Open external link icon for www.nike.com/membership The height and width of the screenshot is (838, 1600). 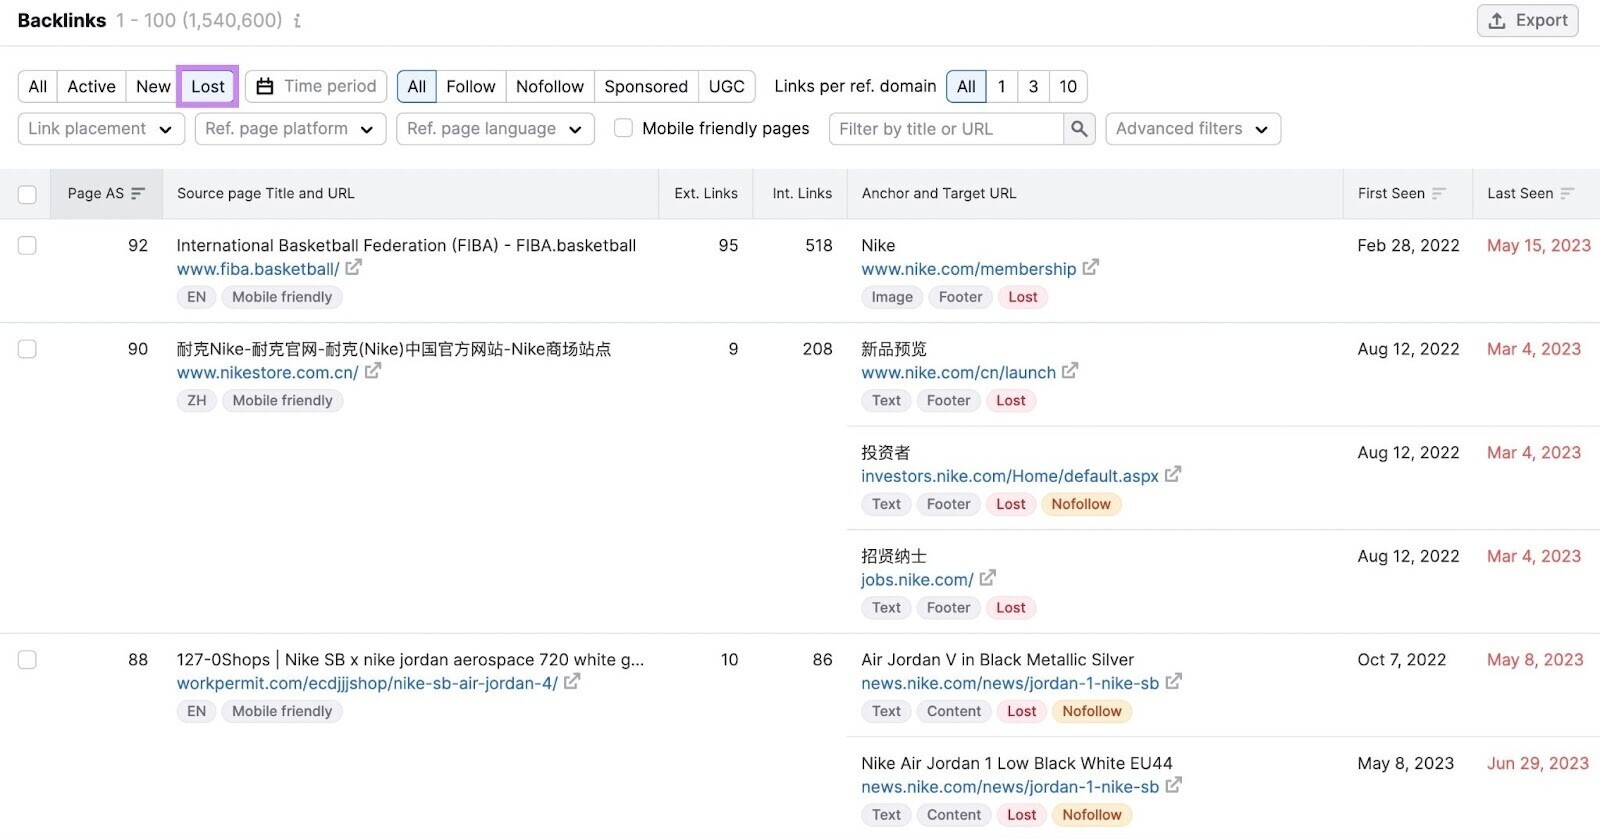1091,268
